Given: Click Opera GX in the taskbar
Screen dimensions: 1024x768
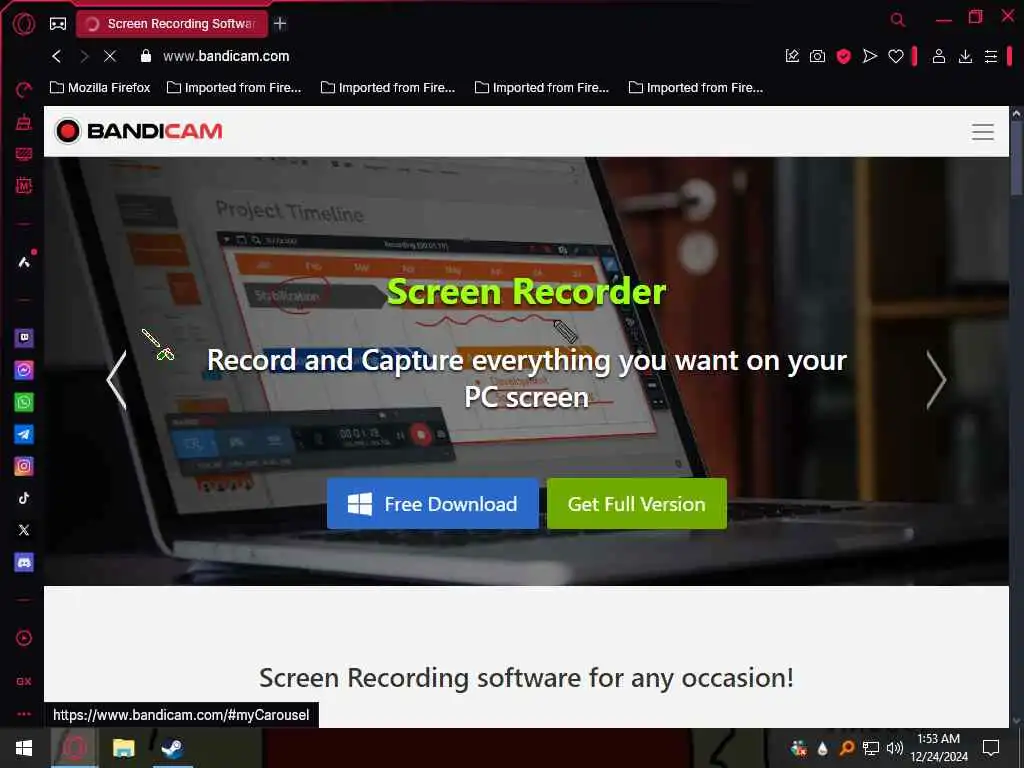Looking at the screenshot, I should [74, 748].
